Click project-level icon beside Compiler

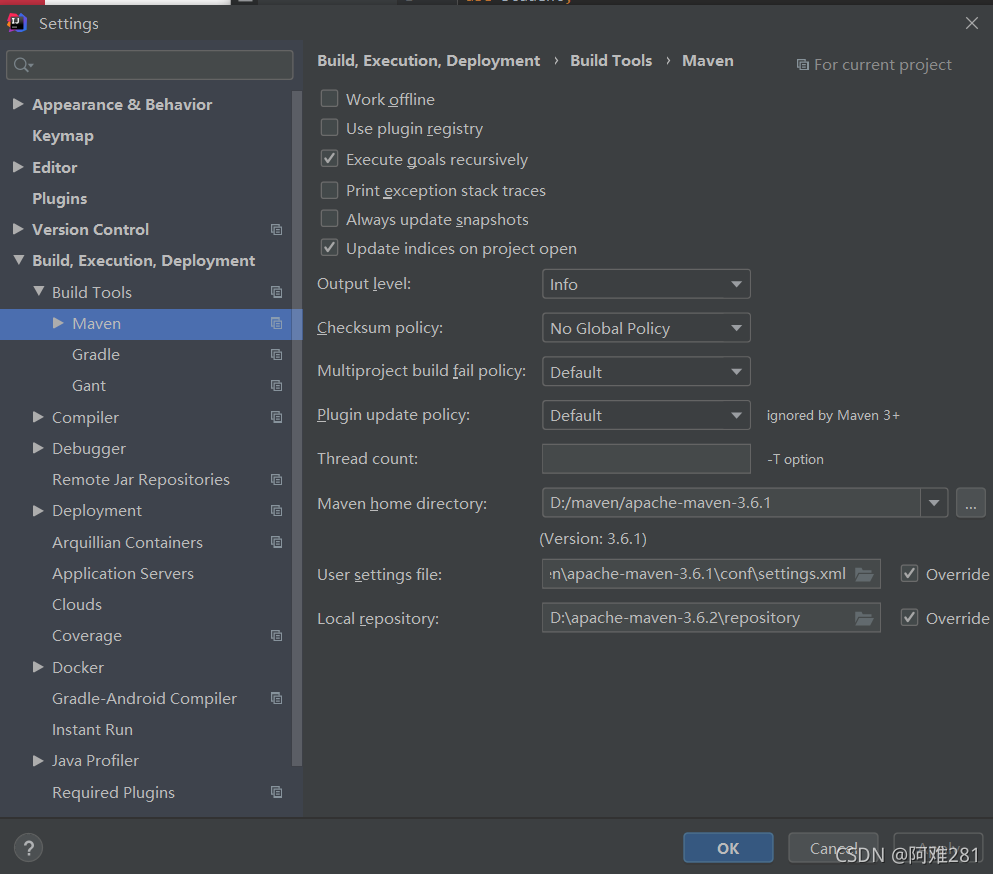click(276, 417)
